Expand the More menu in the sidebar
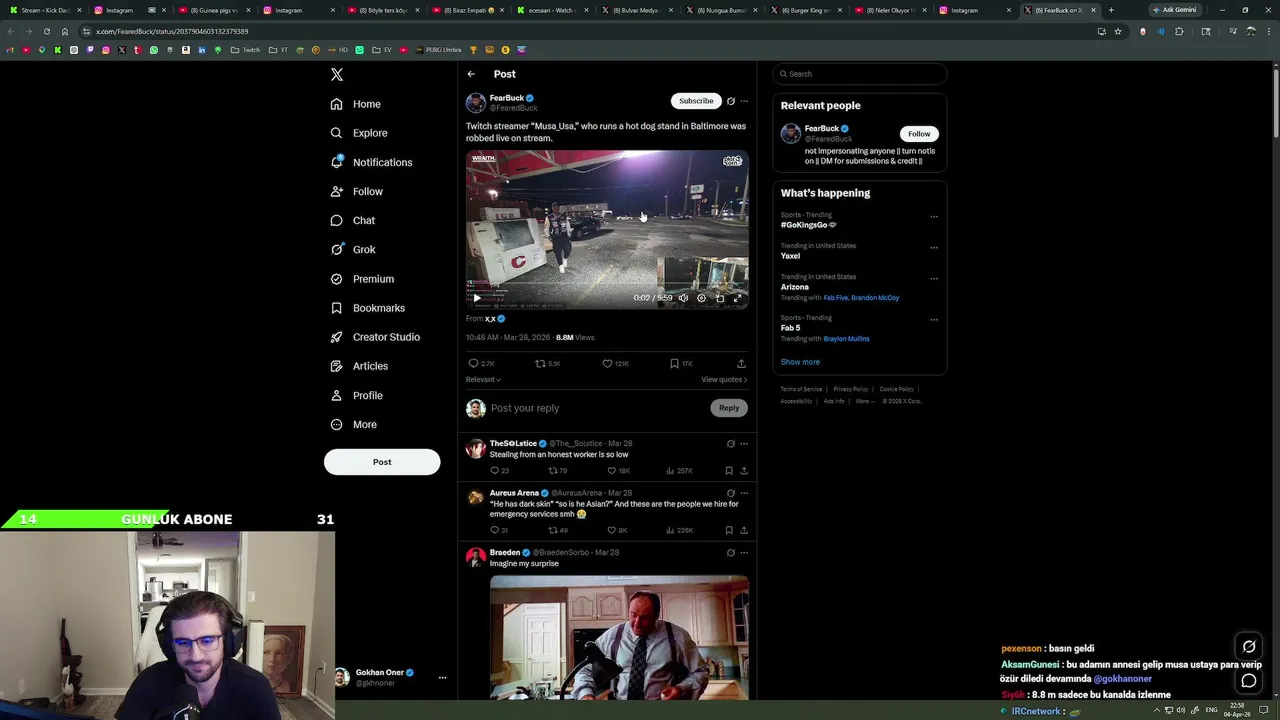Screen dimensions: 1280x720 click(x=353, y=424)
